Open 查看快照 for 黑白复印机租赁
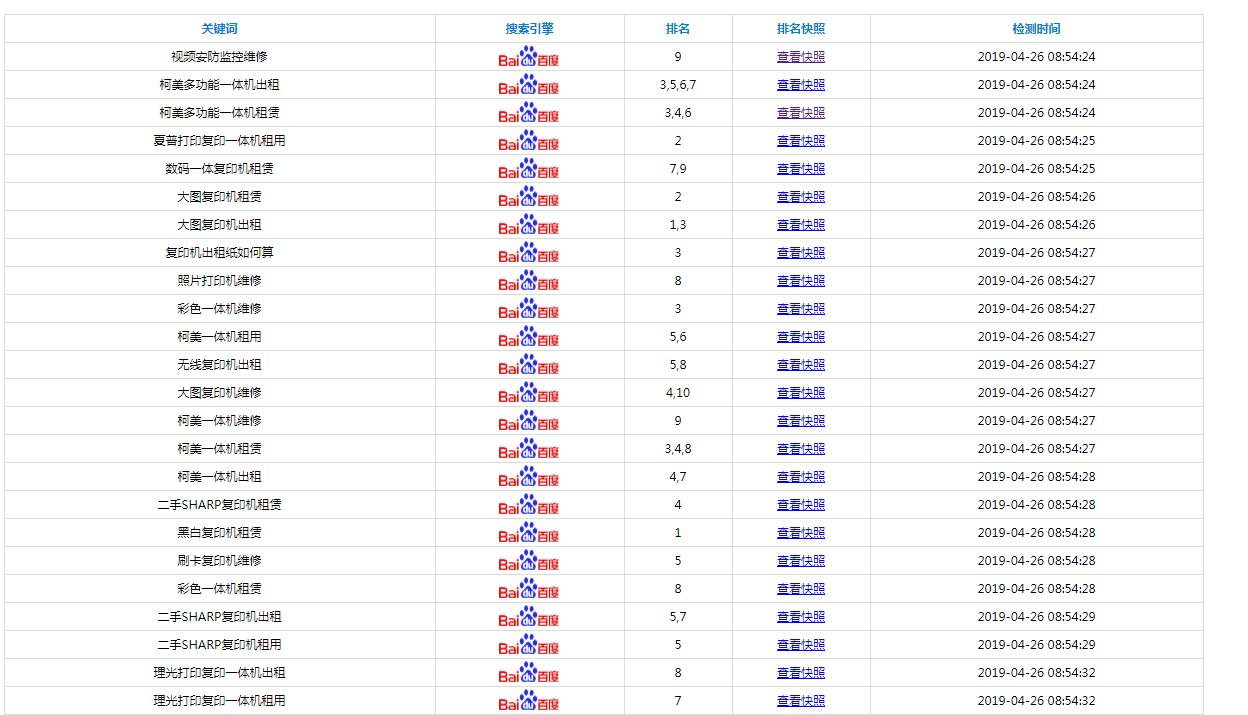This screenshot has height=715, width=1248. click(x=801, y=533)
